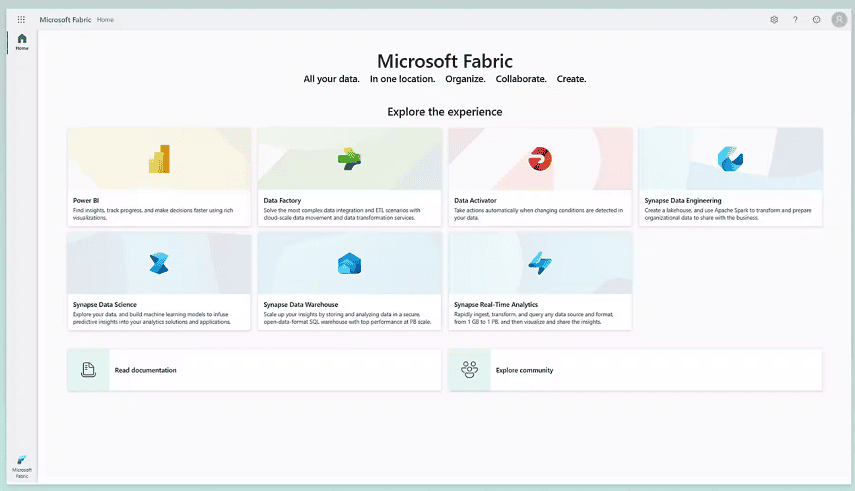Click the Synapse Real-Time Analytics lightning icon
855x491 pixels.
pos(540,263)
